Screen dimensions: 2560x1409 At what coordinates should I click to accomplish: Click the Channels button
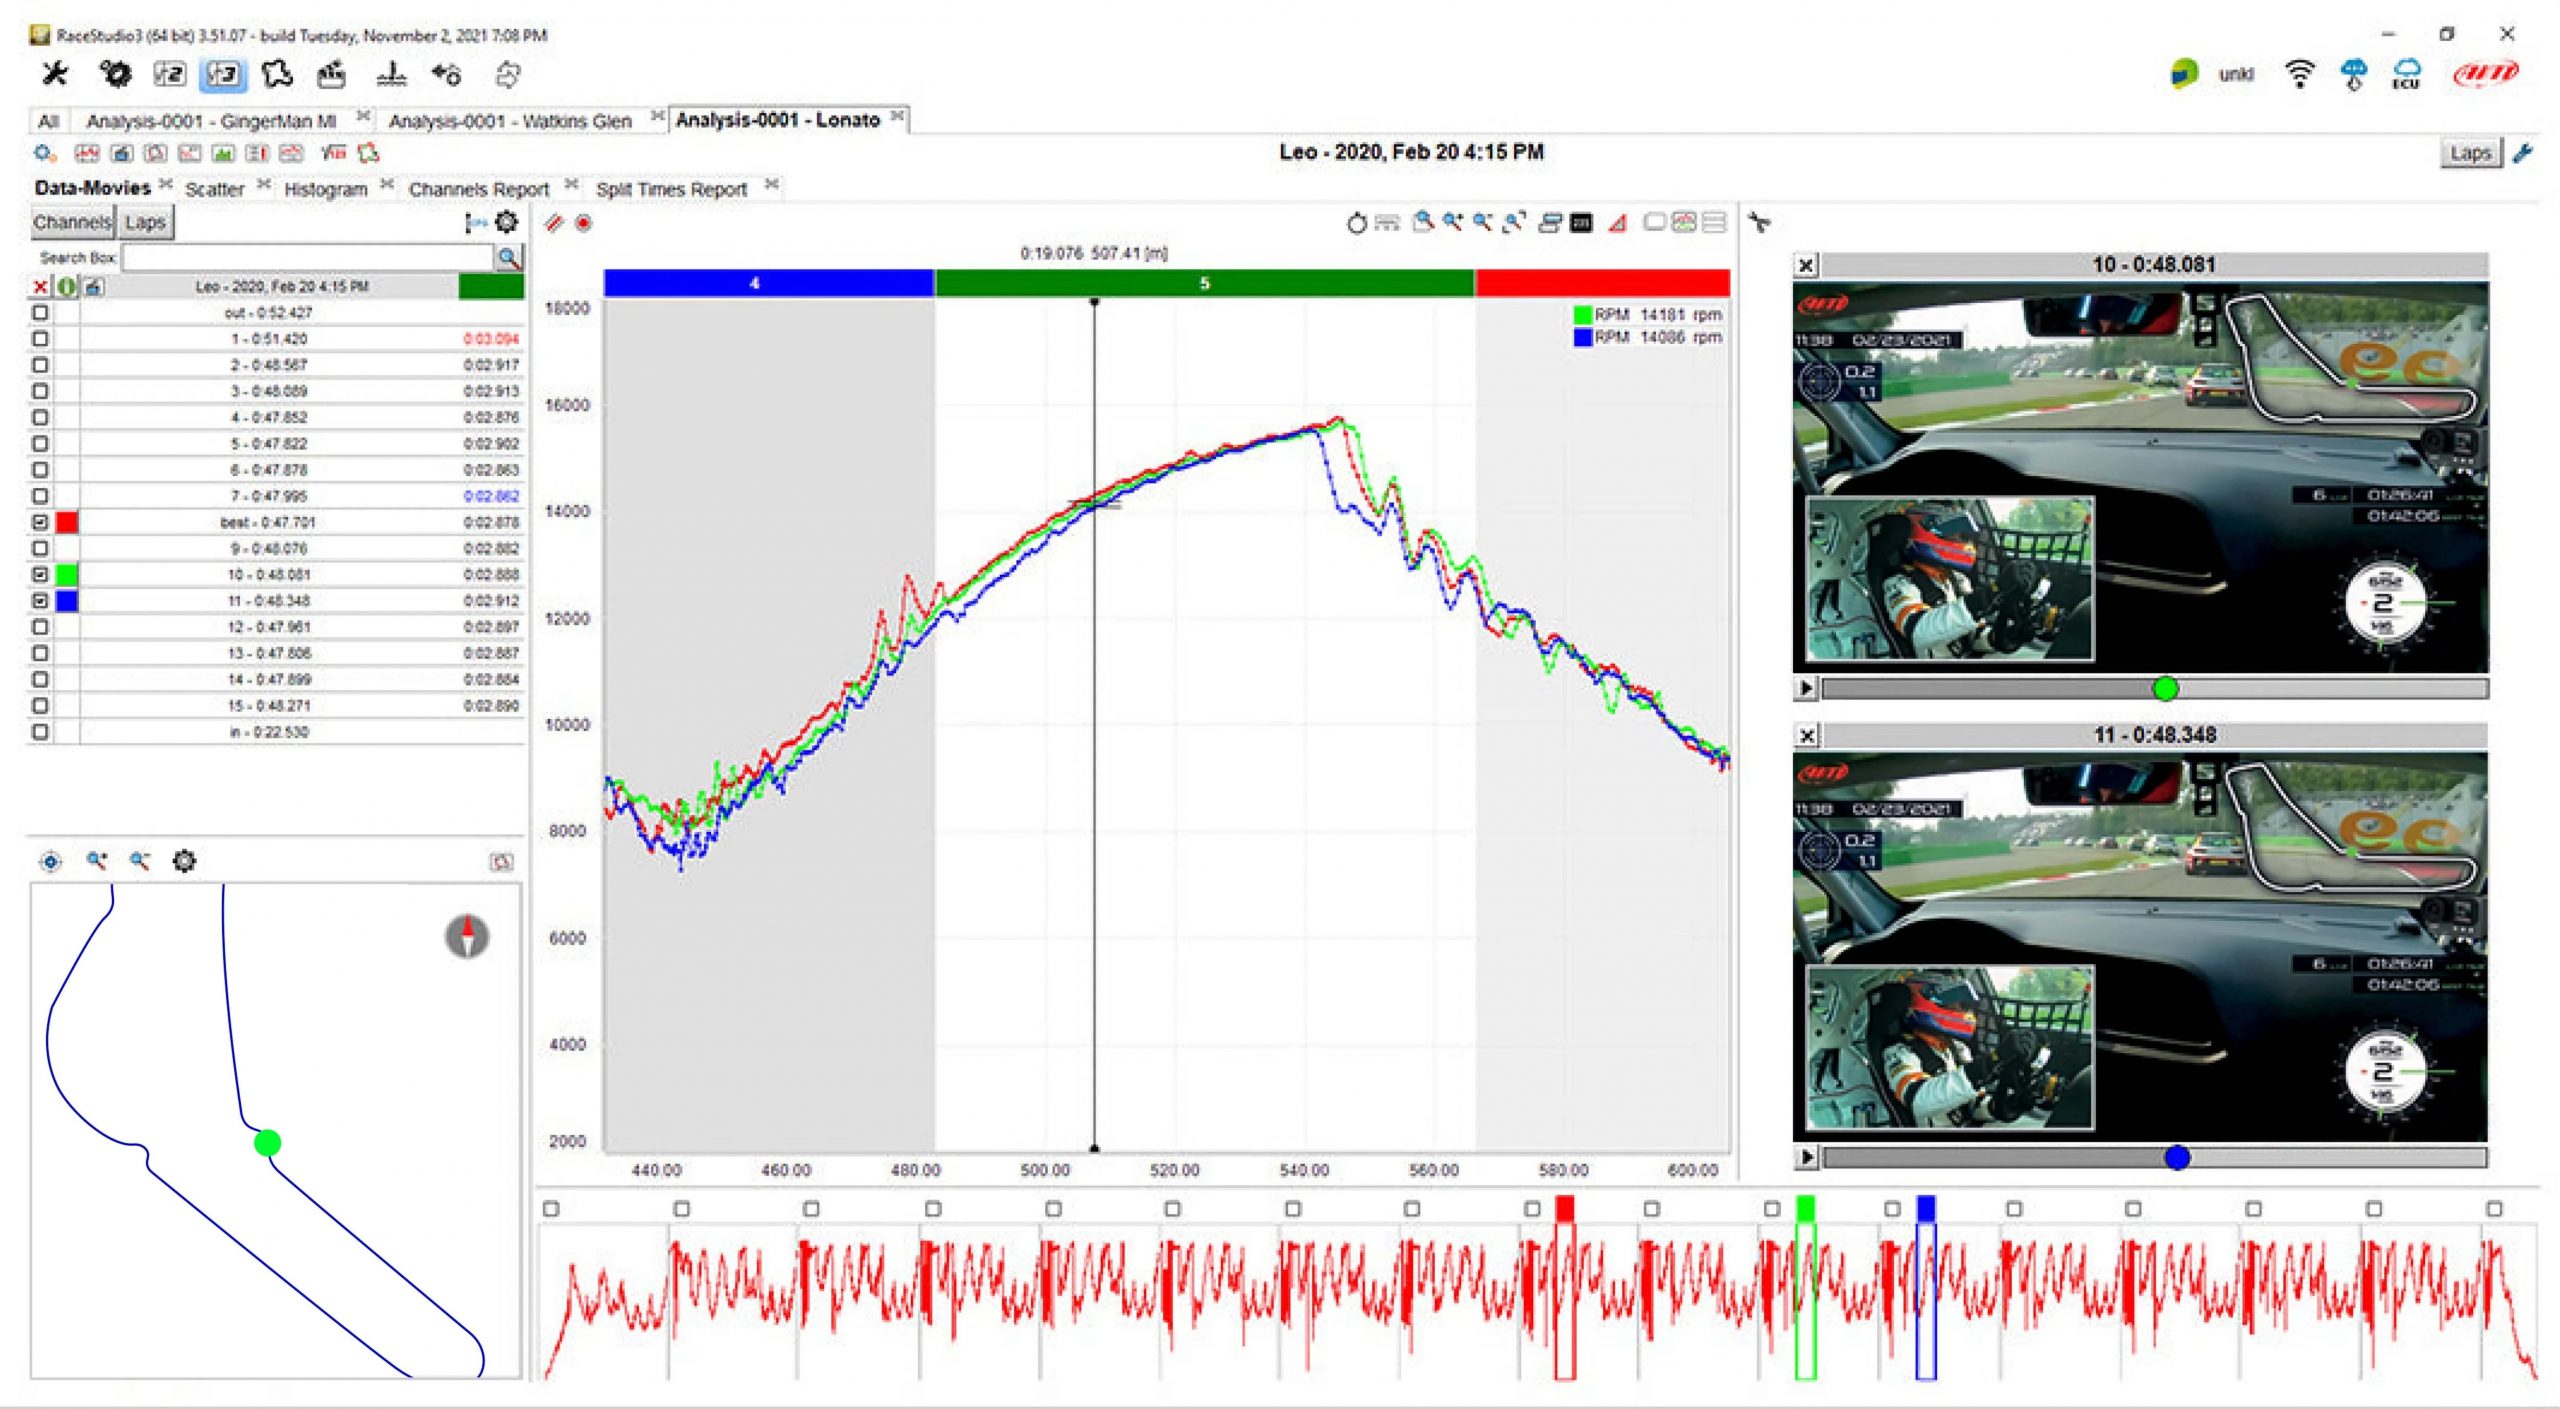point(72,222)
